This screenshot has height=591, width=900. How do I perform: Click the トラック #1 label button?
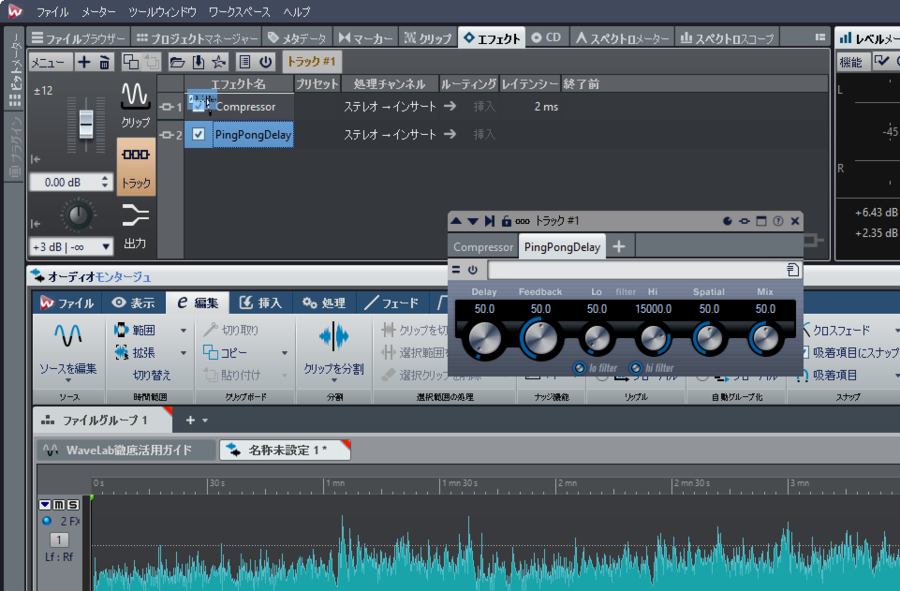[x=311, y=61]
